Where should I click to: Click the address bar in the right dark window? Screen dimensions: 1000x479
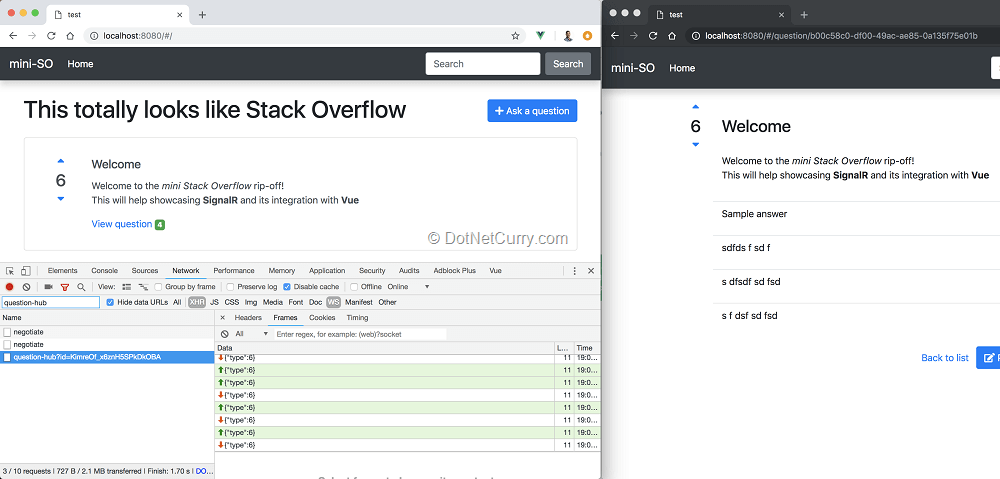coord(842,36)
